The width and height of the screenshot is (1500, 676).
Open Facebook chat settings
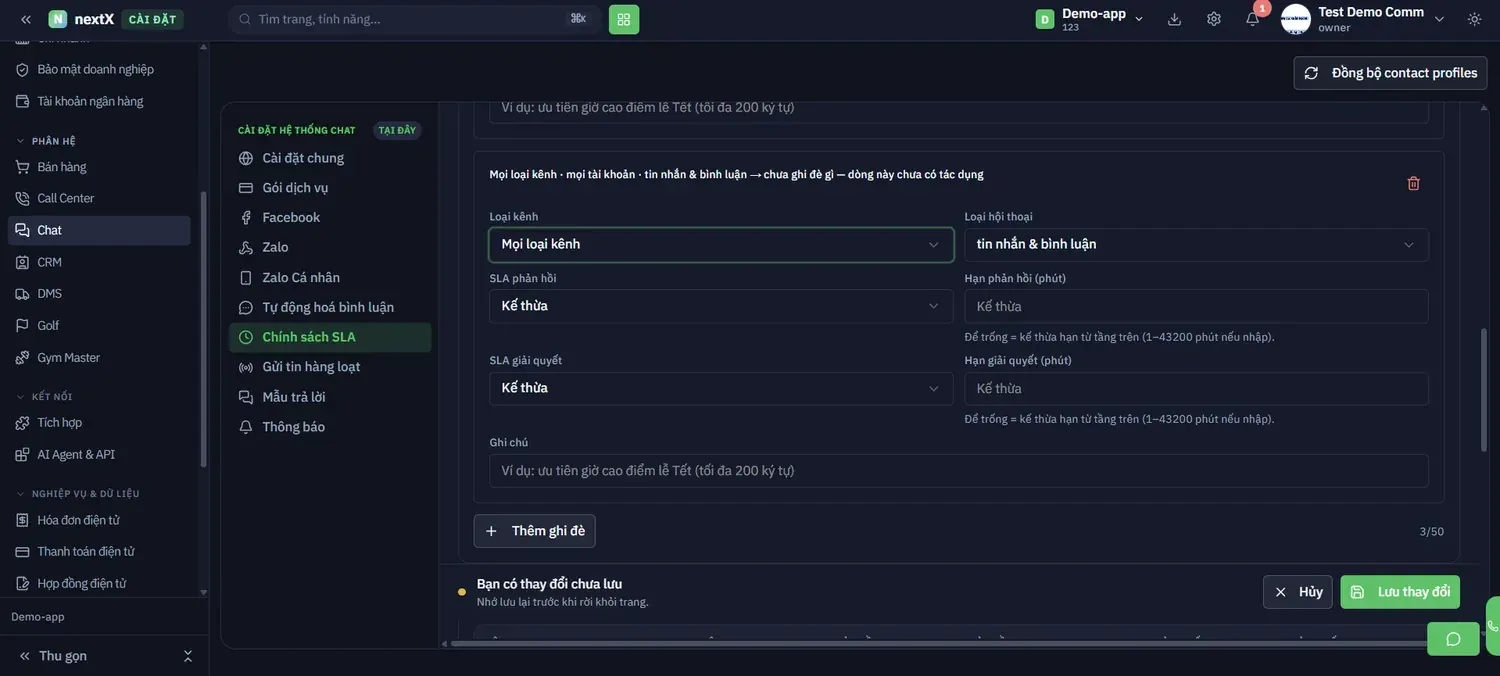pos(330,218)
